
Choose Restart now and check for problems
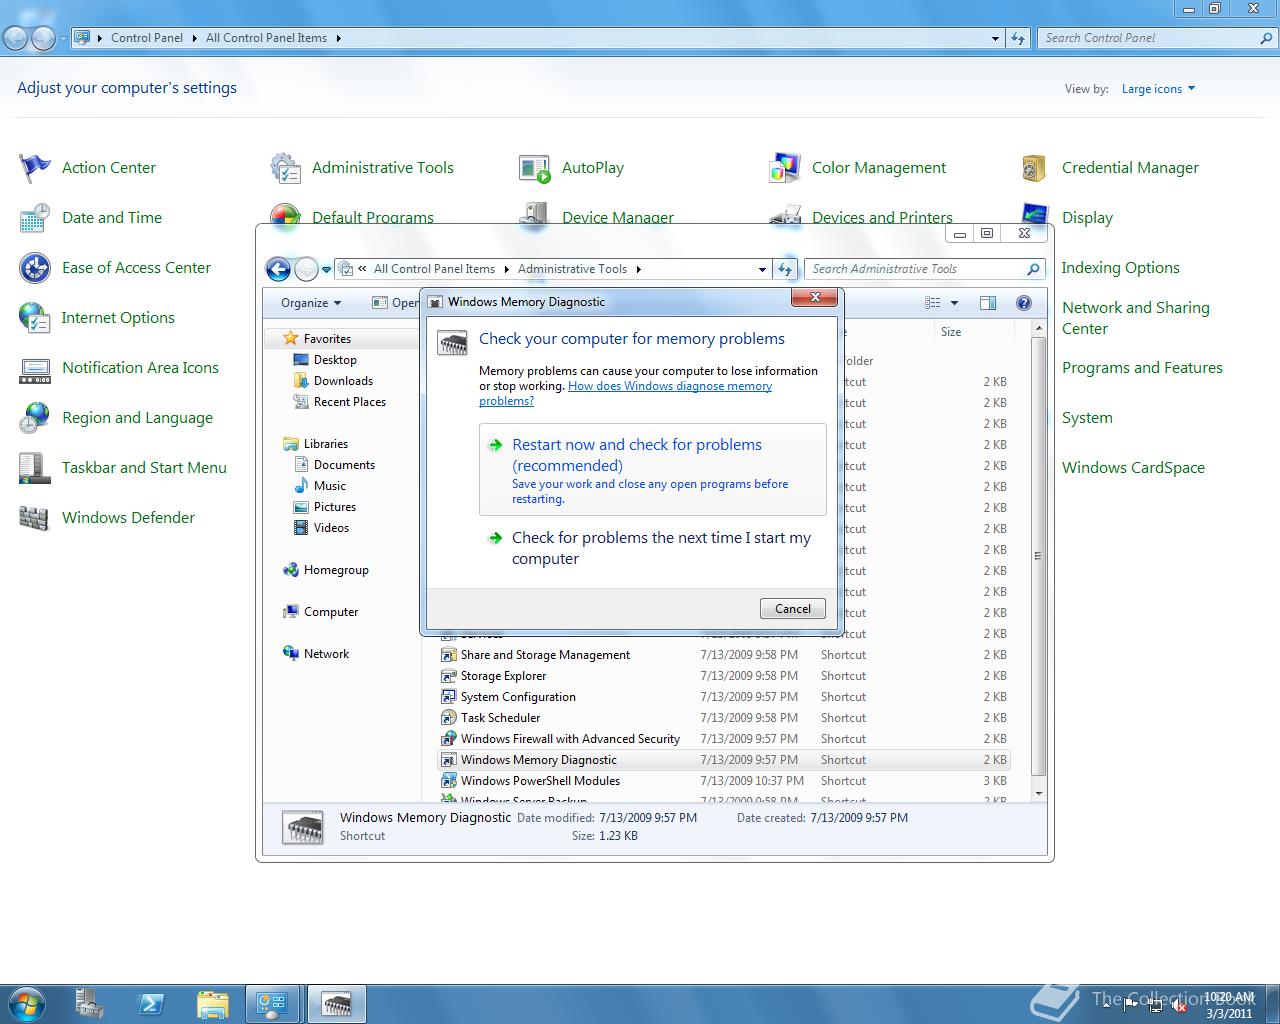[653, 469]
